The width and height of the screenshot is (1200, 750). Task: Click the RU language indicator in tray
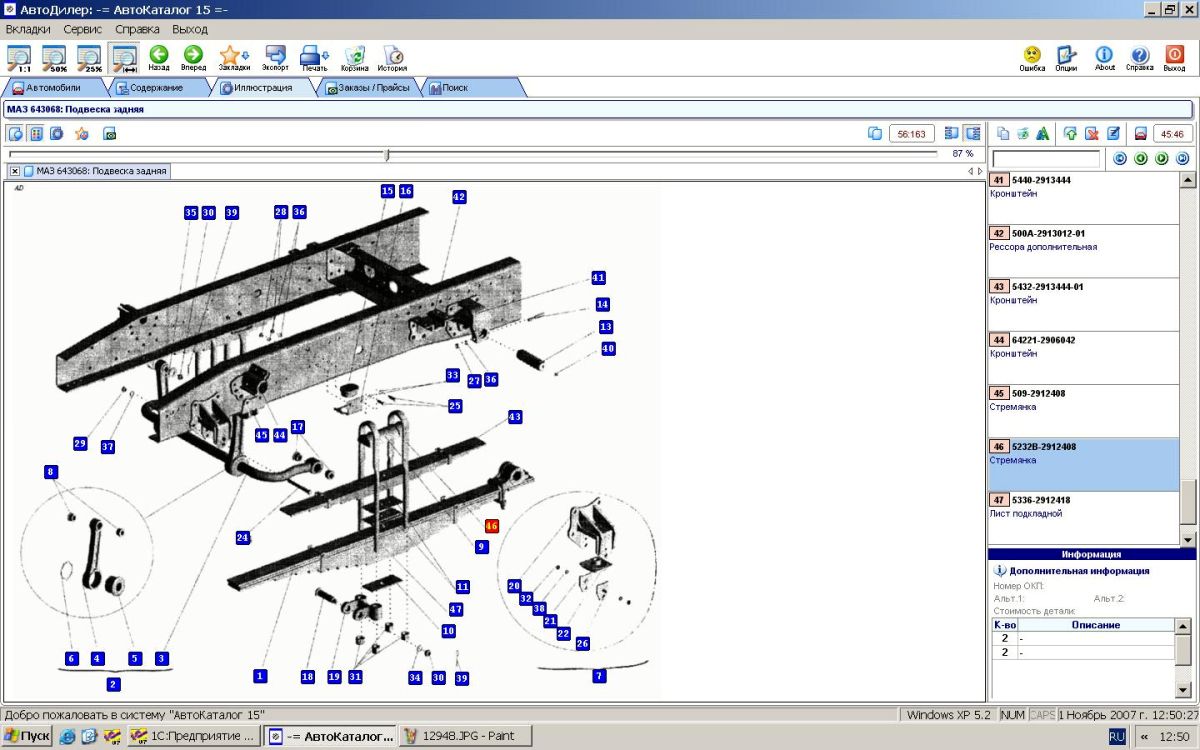pyautogui.click(x=1117, y=736)
